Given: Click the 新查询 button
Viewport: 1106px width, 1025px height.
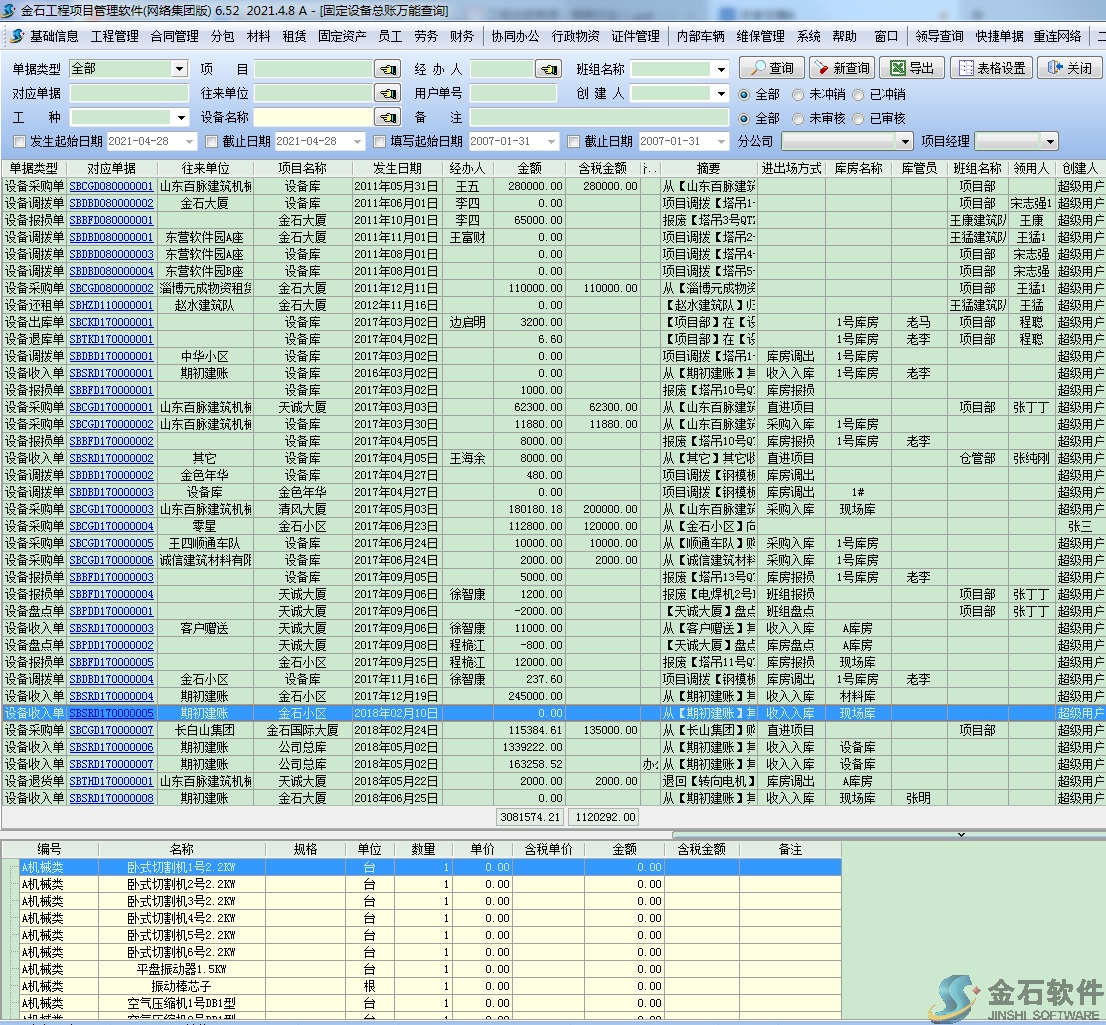Looking at the screenshot, I should click(x=841, y=68).
